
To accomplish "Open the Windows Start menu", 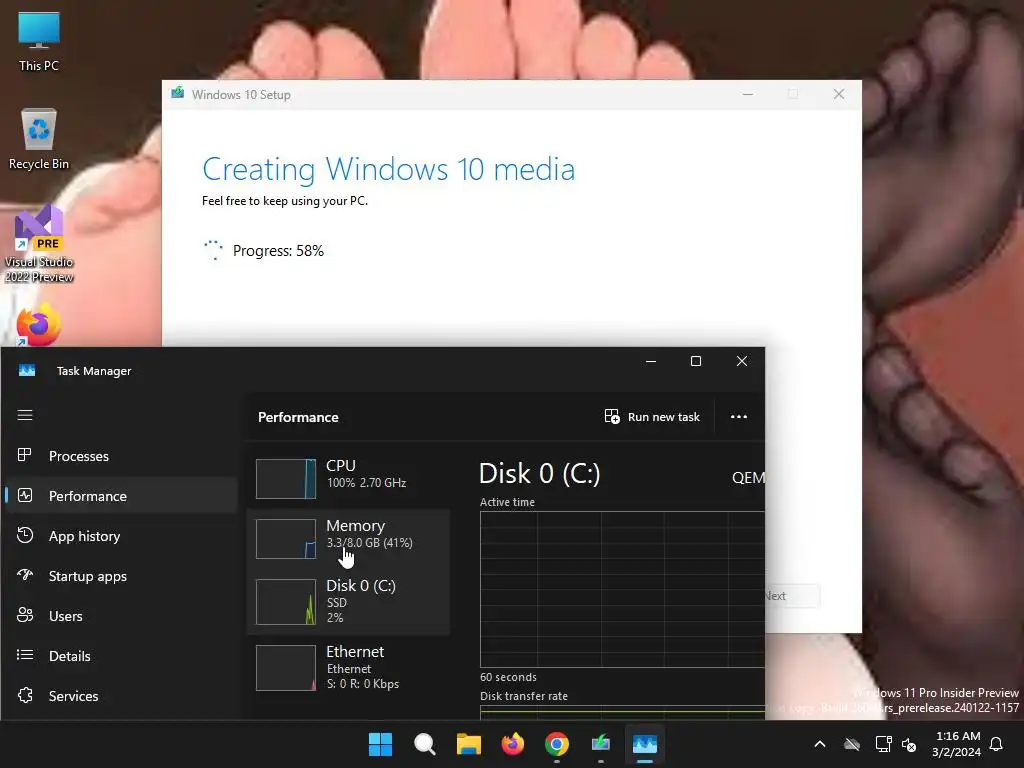I will (x=380, y=744).
